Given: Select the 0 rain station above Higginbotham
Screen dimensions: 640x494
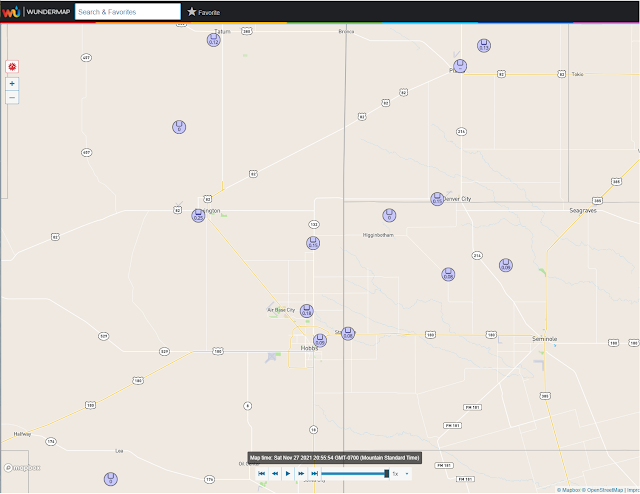Looking at the screenshot, I should [x=389, y=216].
